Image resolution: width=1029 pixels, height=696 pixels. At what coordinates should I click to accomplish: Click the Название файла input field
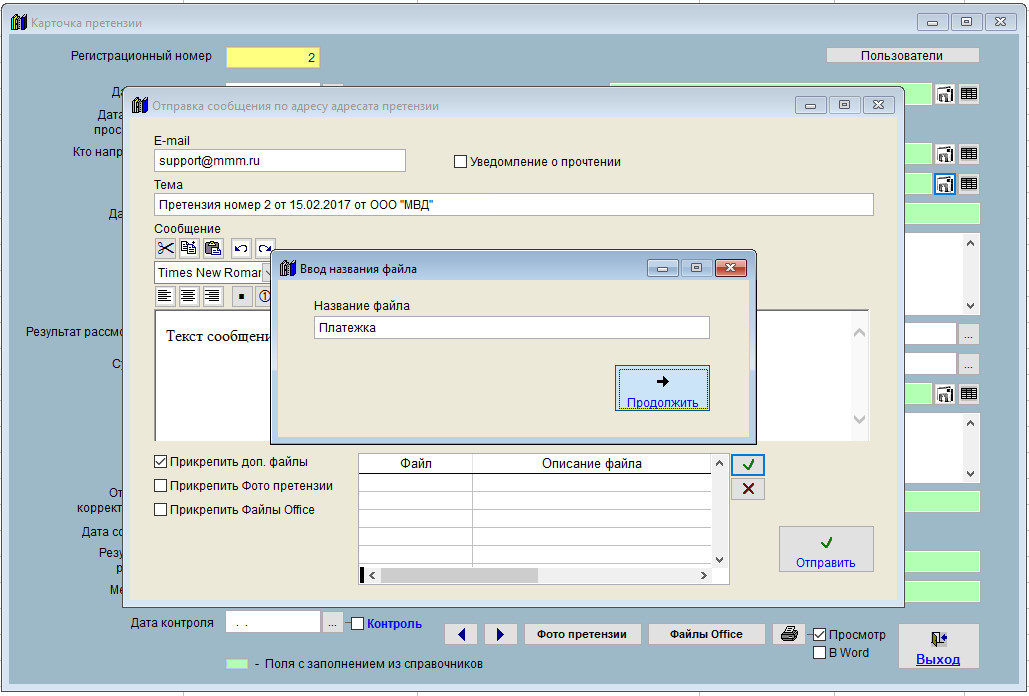[x=511, y=328]
